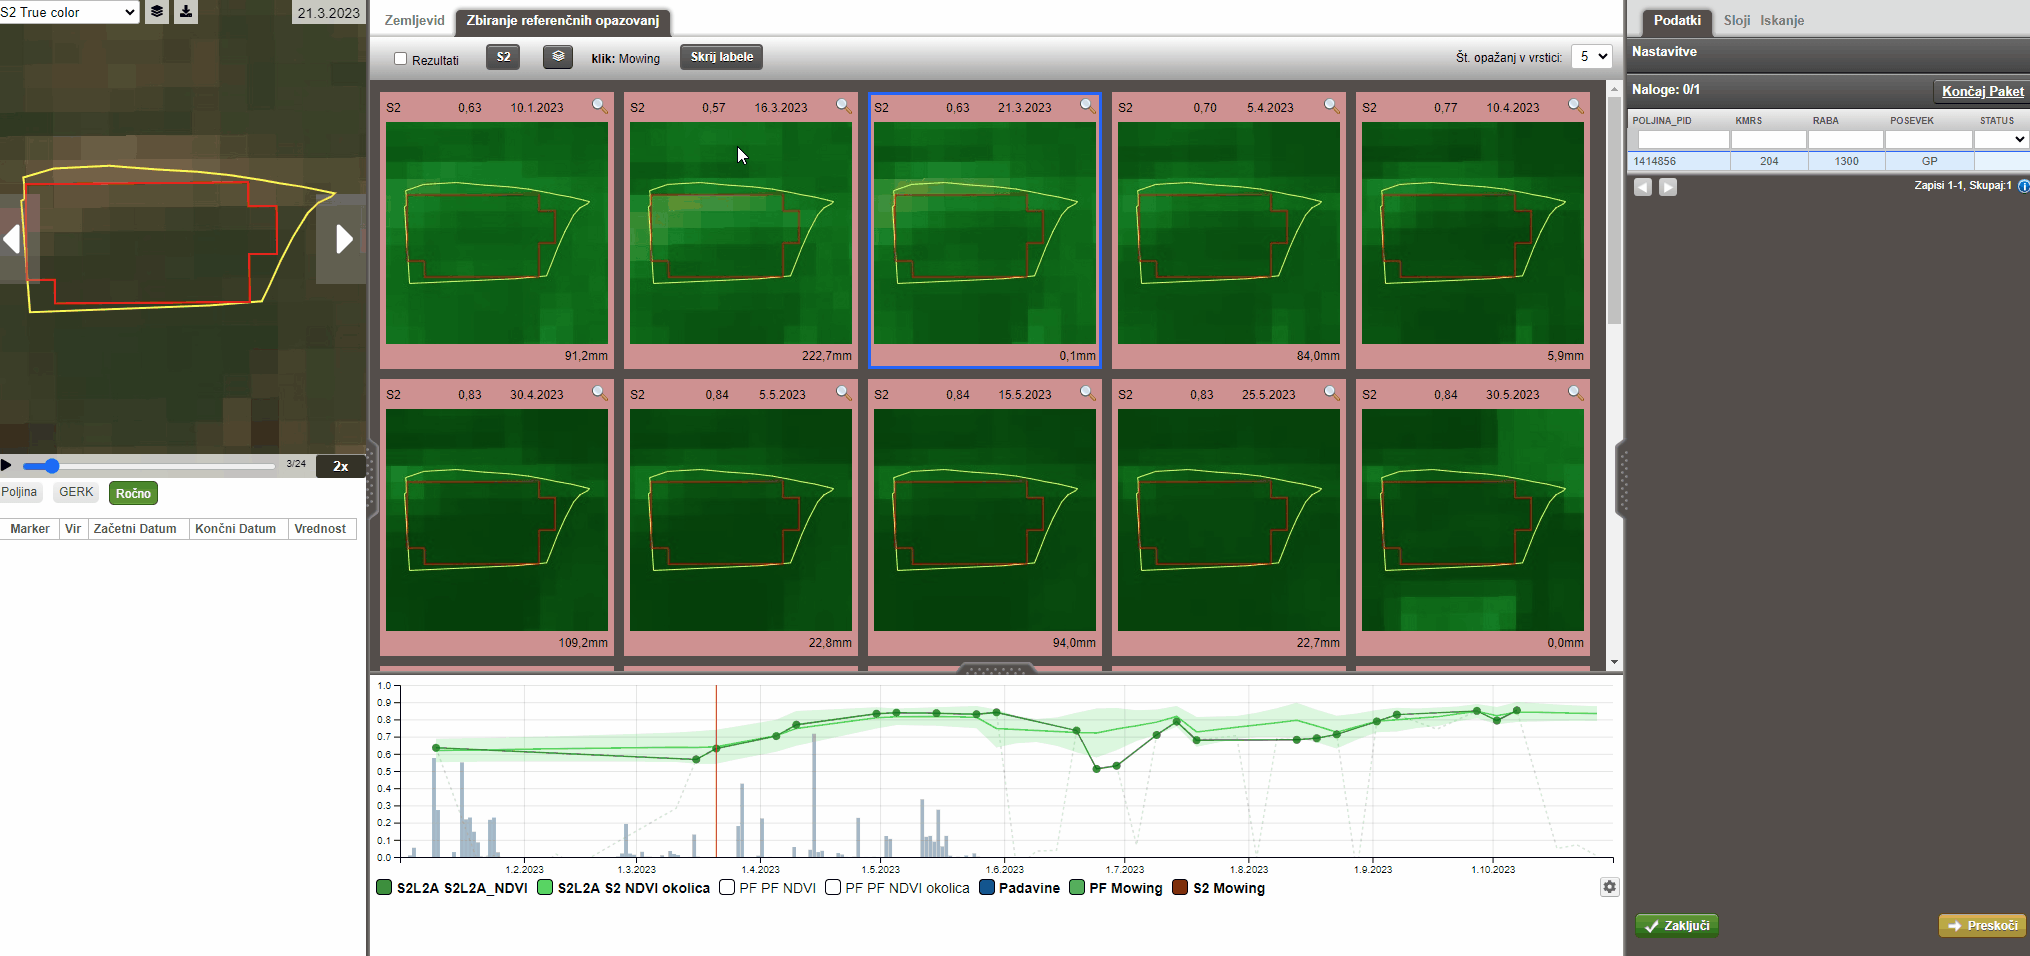Screen dimensions: 2030x956
Task: Click the download icon above the map
Action: tap(186, 12)
